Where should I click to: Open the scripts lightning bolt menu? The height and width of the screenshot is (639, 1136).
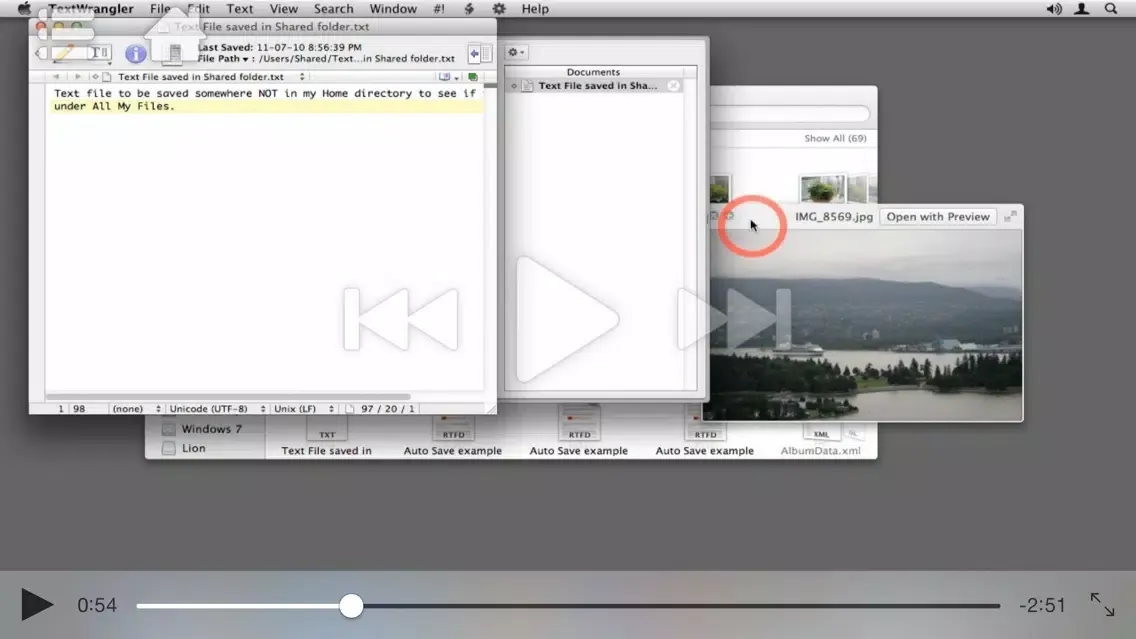pos(469,9)
